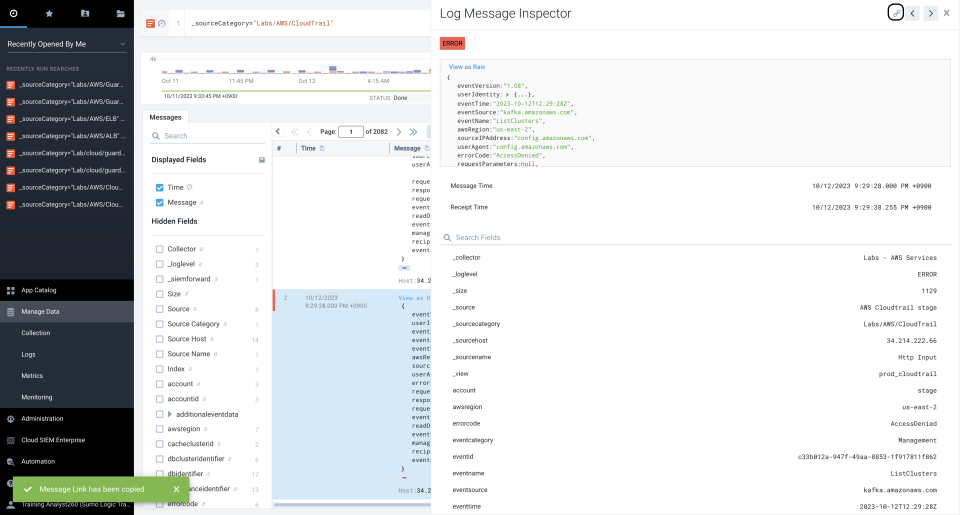
Task: Click the Message column header icon
Action: (427, 148)
